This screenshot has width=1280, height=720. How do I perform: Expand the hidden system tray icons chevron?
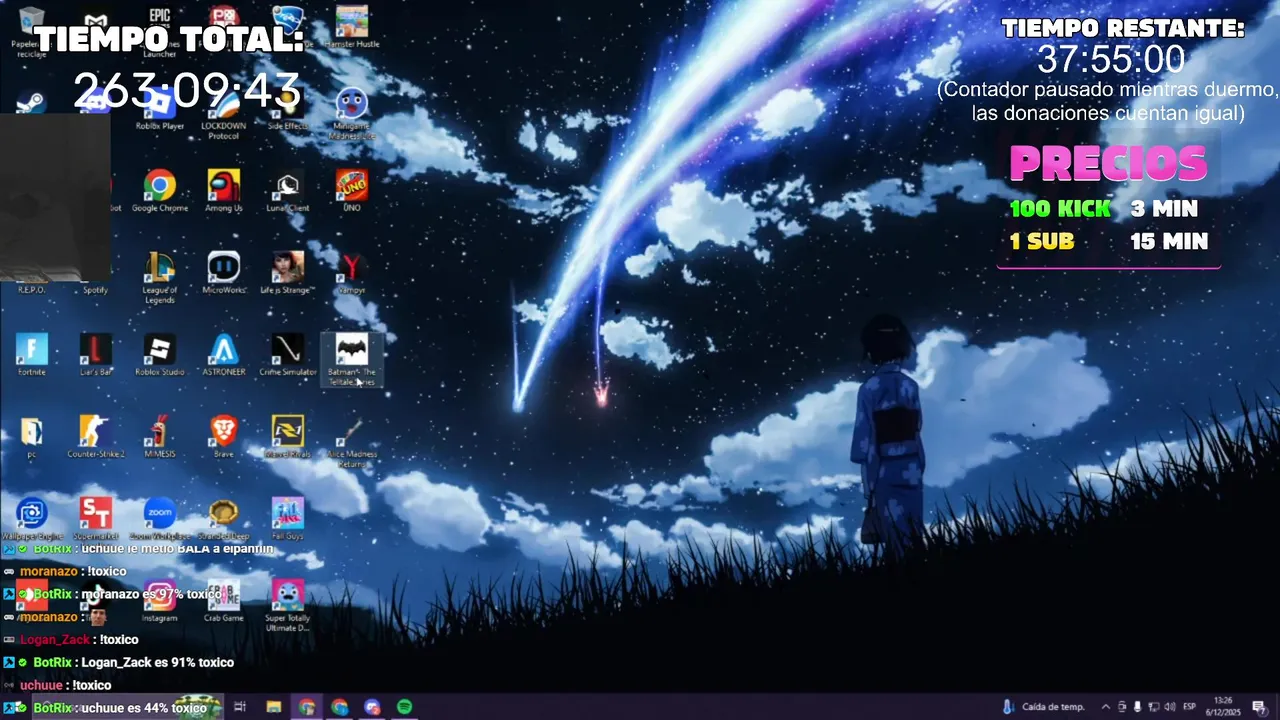pyautogui.click(x=1105, y=707)
